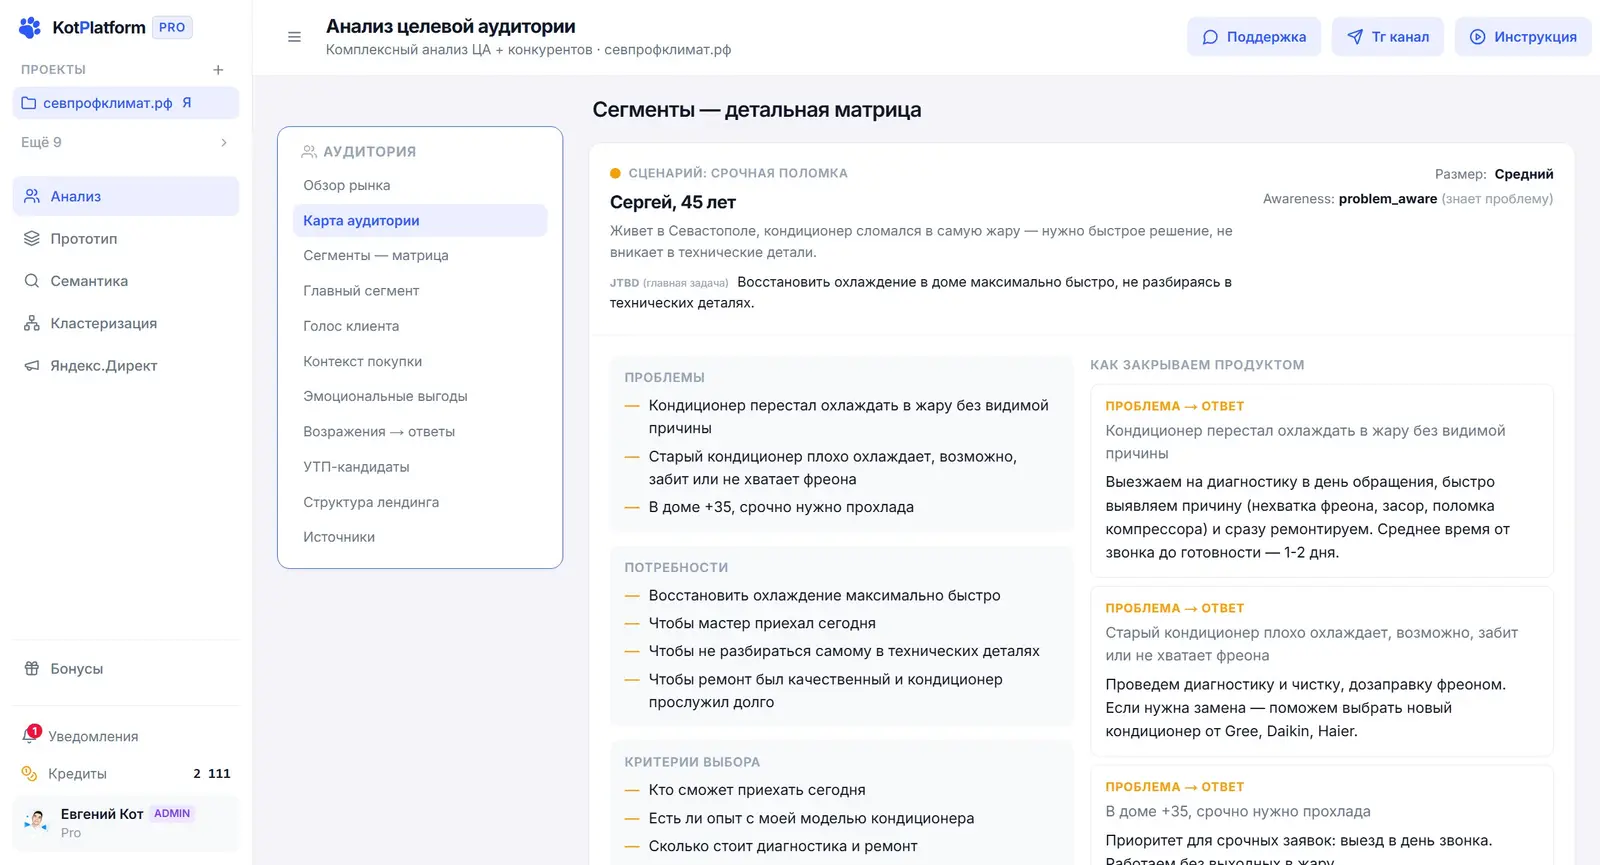Image resolution: width=1600 pixels, height=865 pixels.
Task: Select Карта аудитории item
Action: pos(420,221)
